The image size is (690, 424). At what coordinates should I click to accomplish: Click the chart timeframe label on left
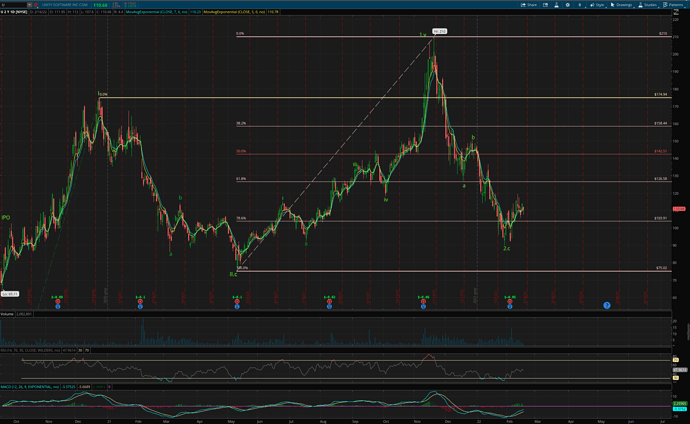pyautogui.click(x=14, y=12)
